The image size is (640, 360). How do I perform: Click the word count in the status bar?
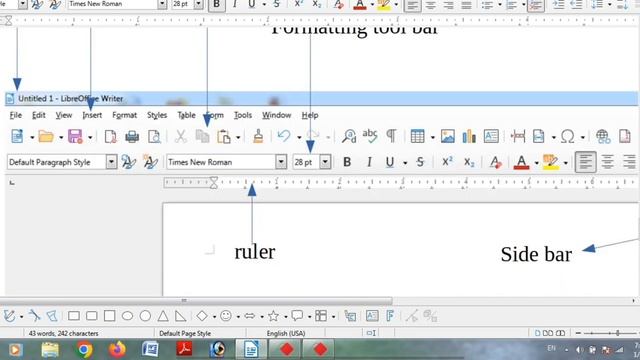(63, 333)
